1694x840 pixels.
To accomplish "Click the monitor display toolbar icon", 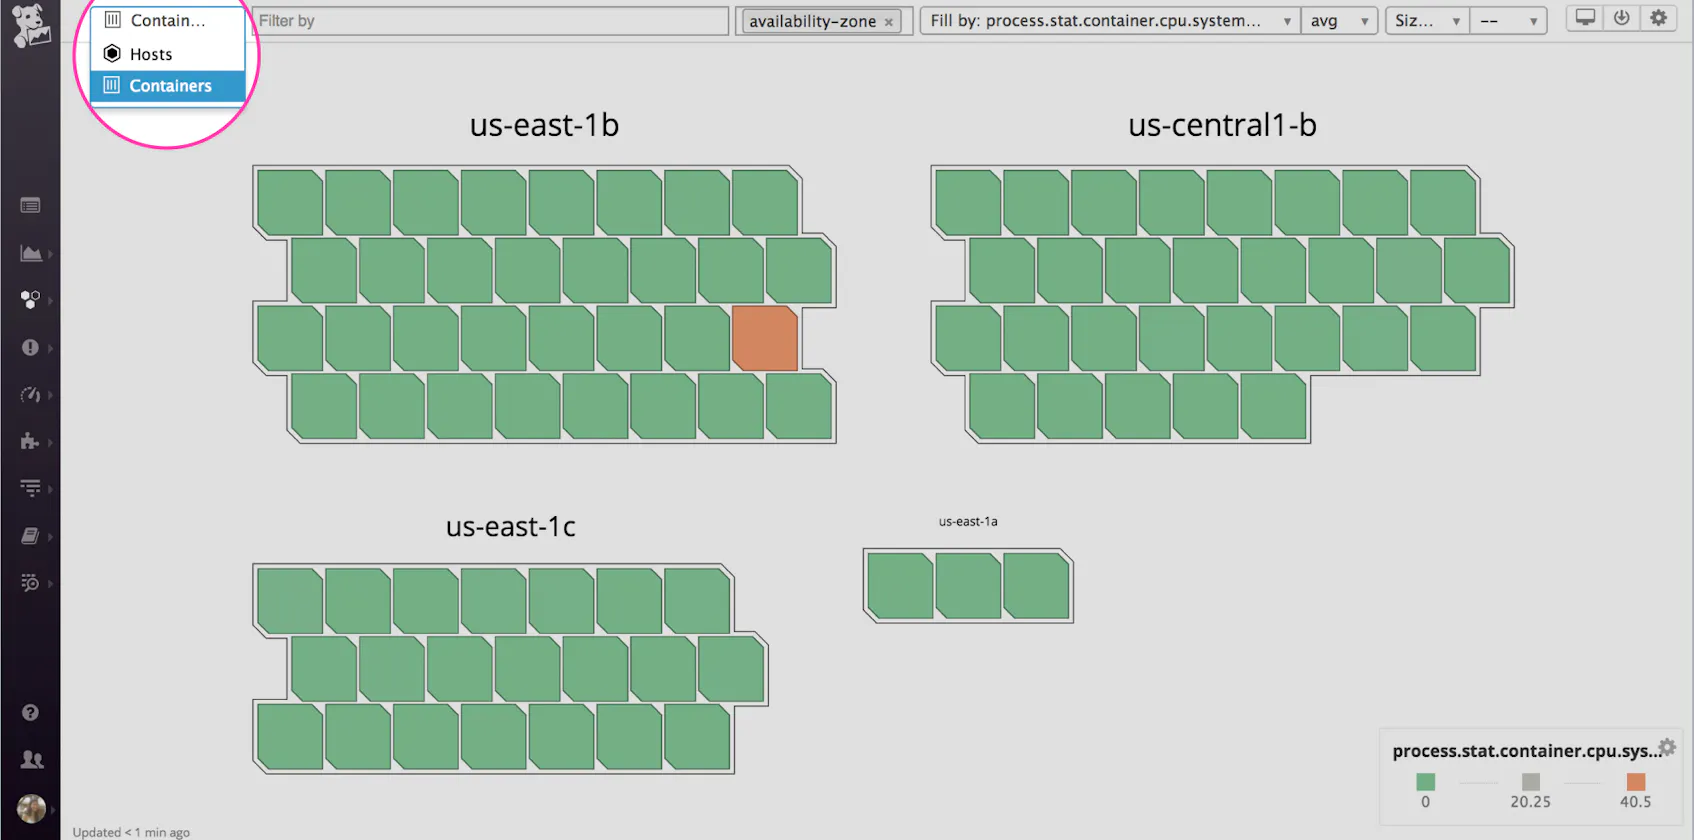I will (x=1585, y=18).
